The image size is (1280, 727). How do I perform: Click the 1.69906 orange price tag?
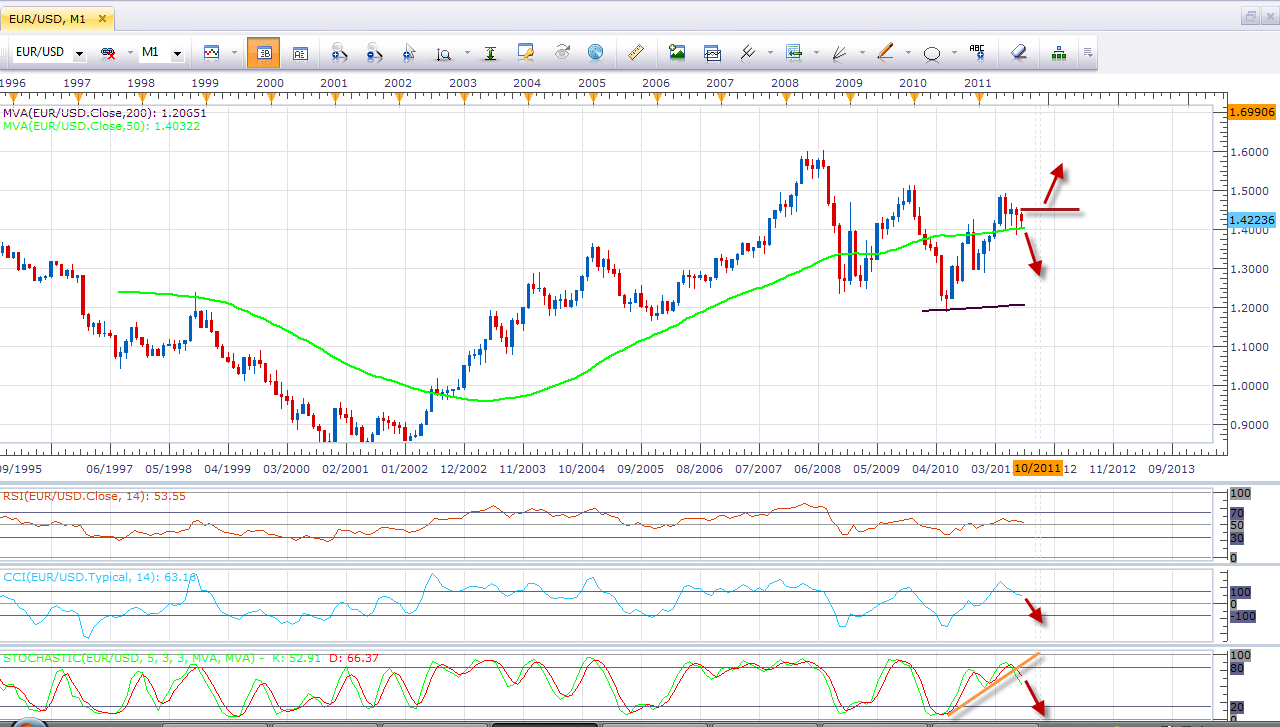(1250, 112)
